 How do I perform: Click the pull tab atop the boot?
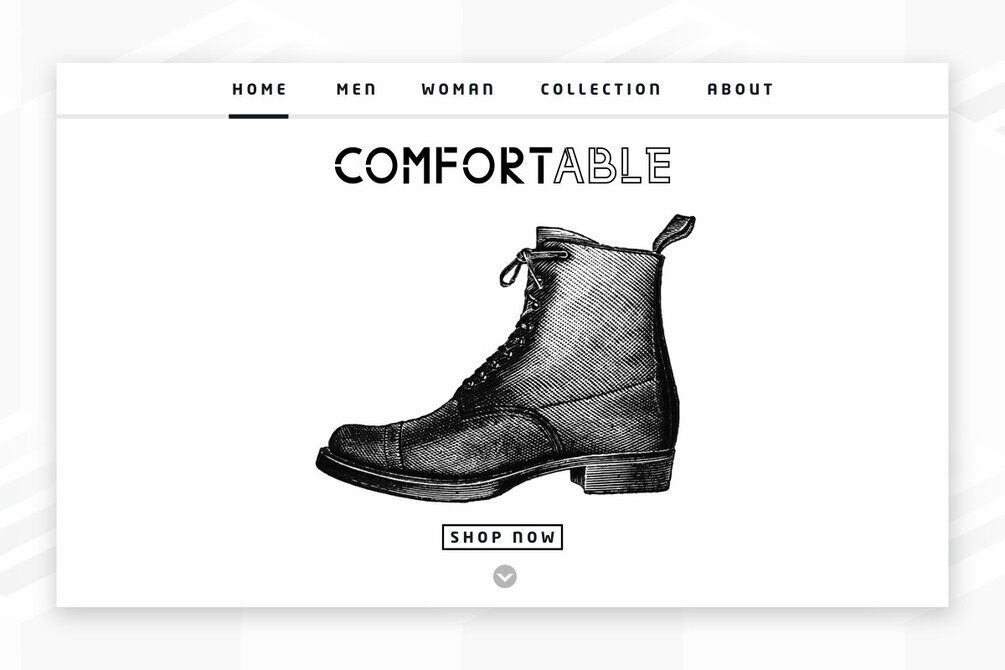pos(674,233)
